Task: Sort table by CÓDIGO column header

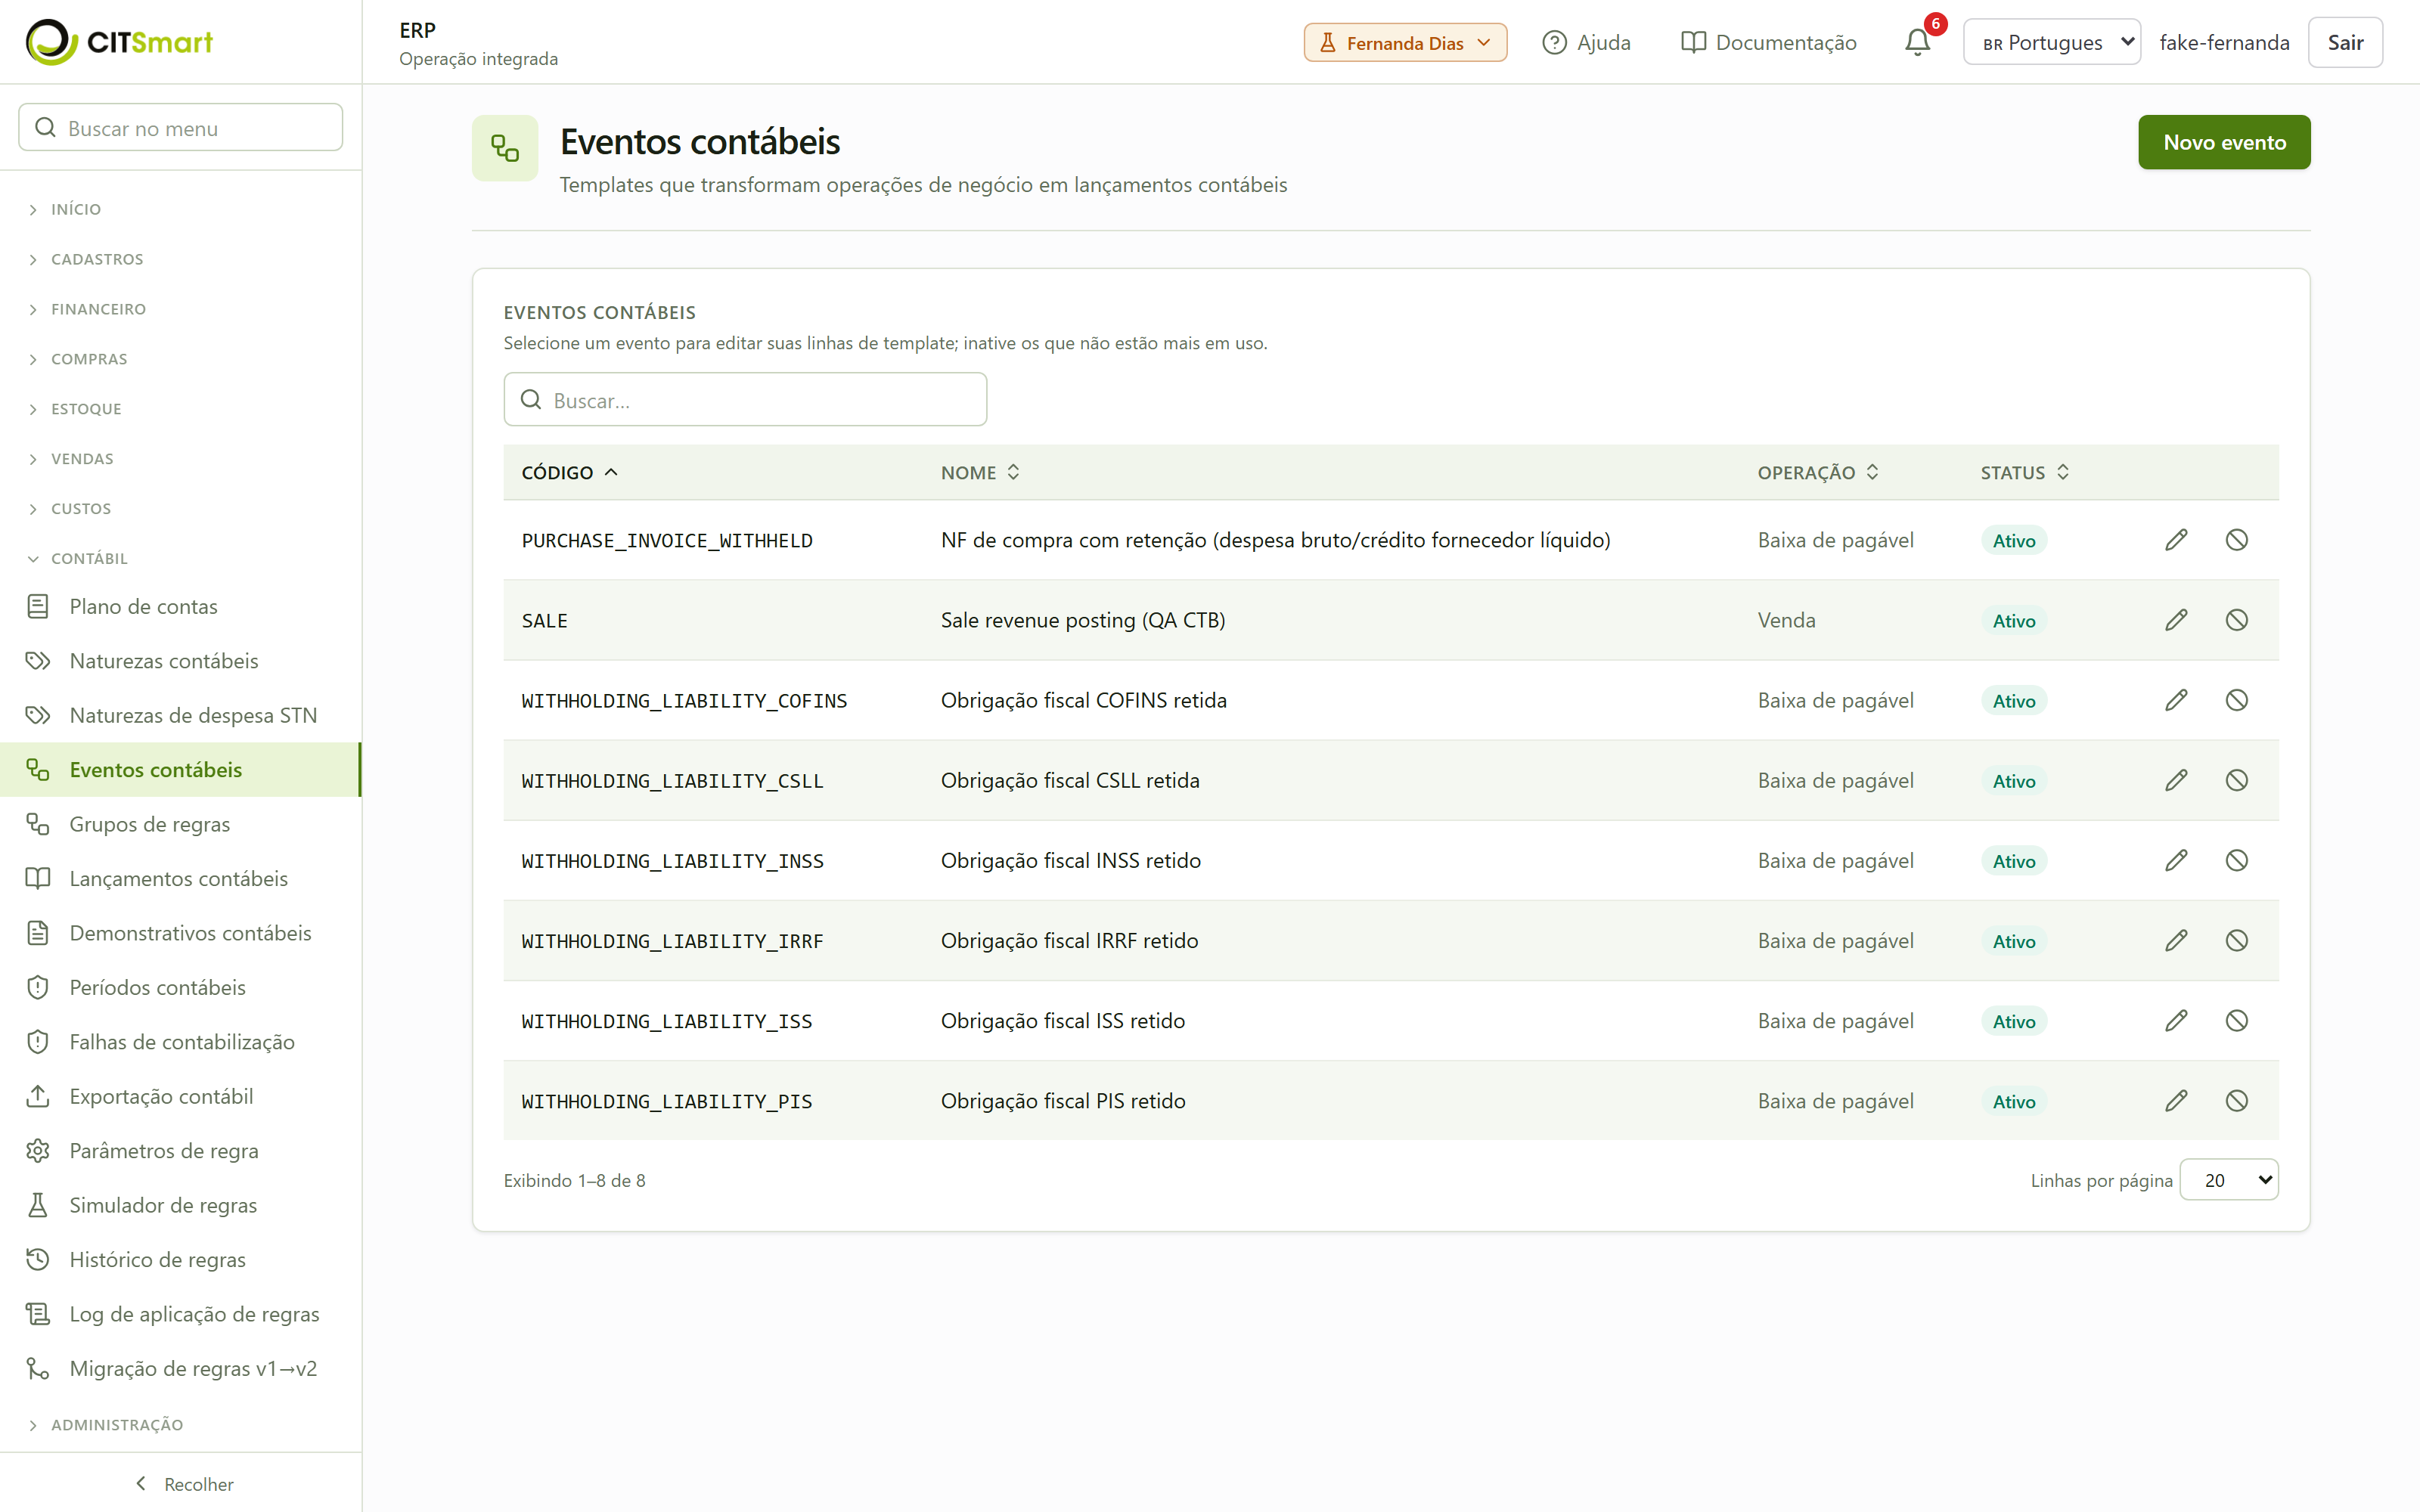Action: click(x=570, y=472)
